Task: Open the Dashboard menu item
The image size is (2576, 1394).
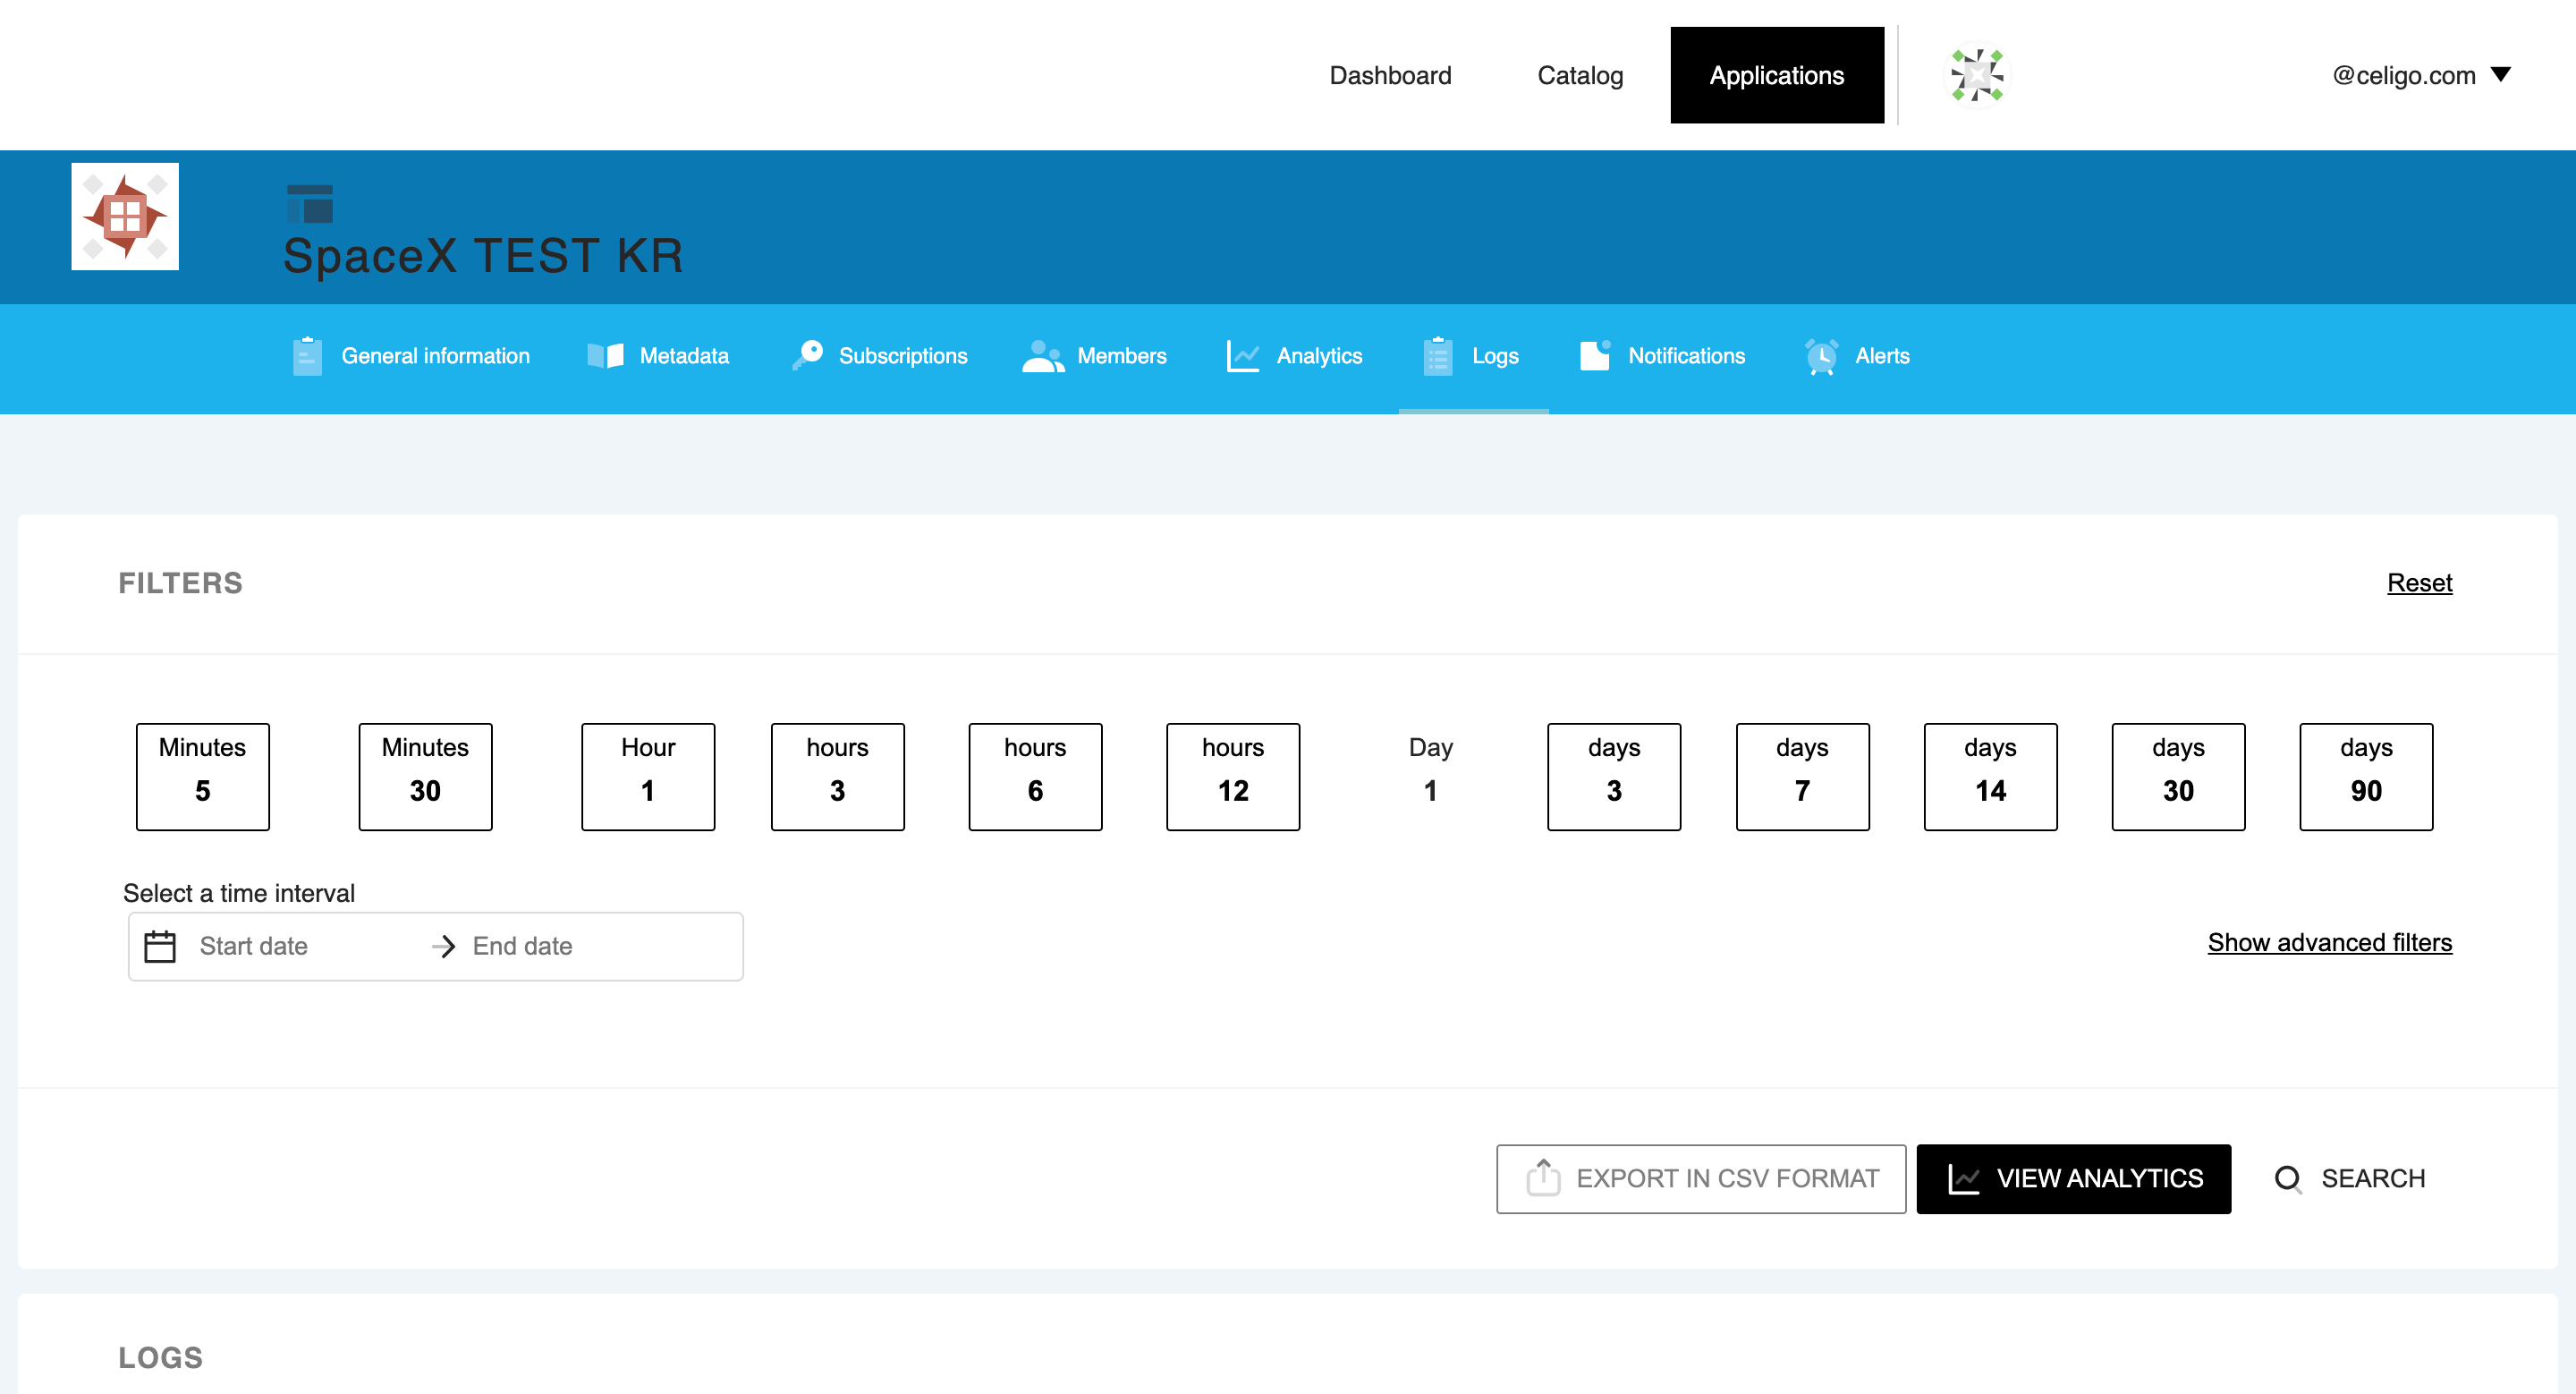Action: (x=1390, y=75)
